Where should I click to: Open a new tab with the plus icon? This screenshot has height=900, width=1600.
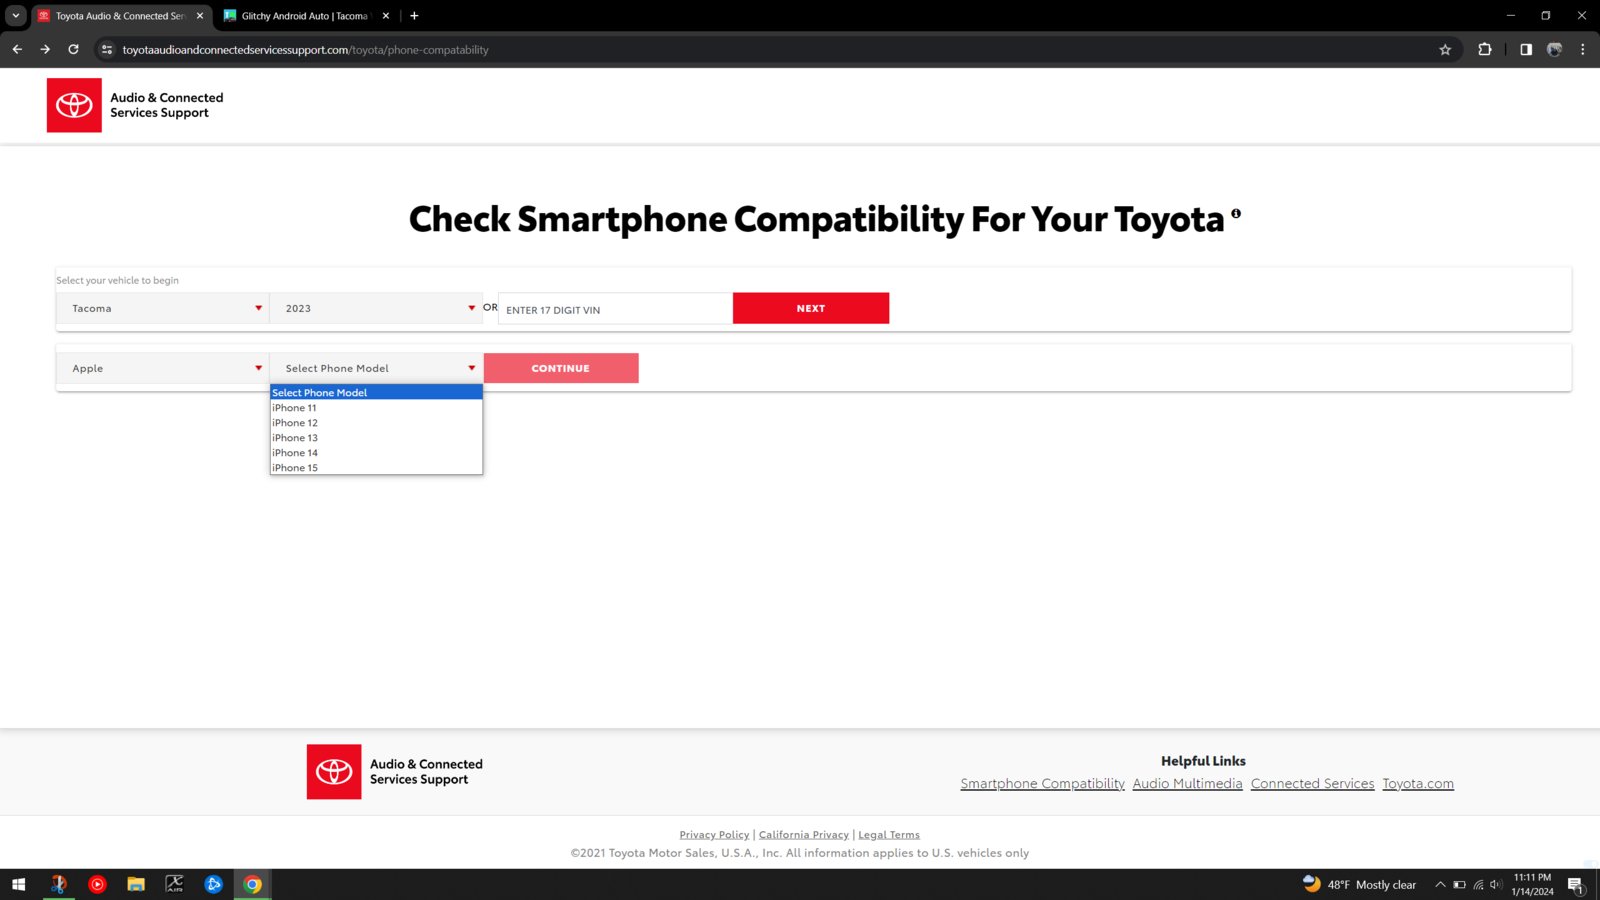pyautogui.click(x=414, y=16)
